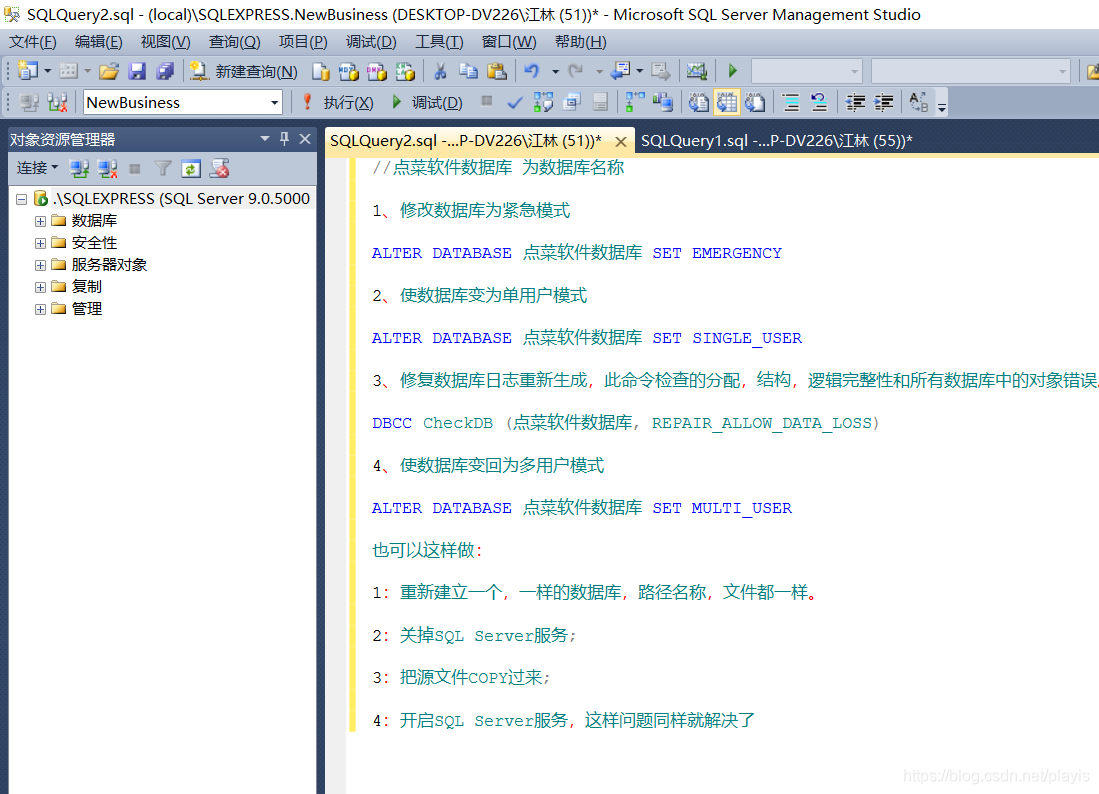Open the 连接 dropdown in Object Explorer
This screenshot has height=794, width=1099.
point(37,168)
